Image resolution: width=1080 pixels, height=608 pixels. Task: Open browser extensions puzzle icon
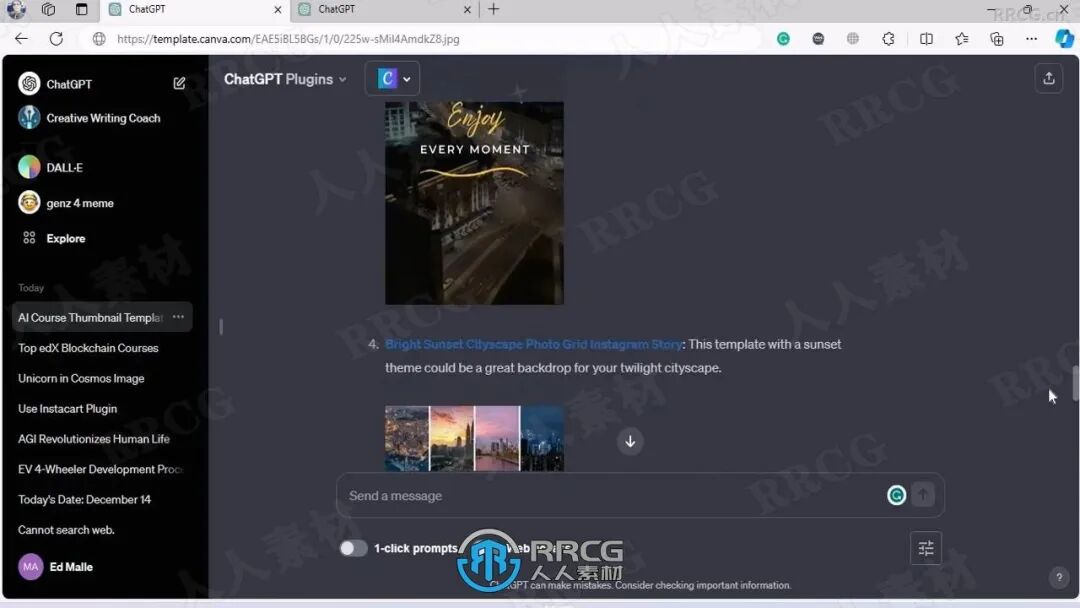[889, 39]
